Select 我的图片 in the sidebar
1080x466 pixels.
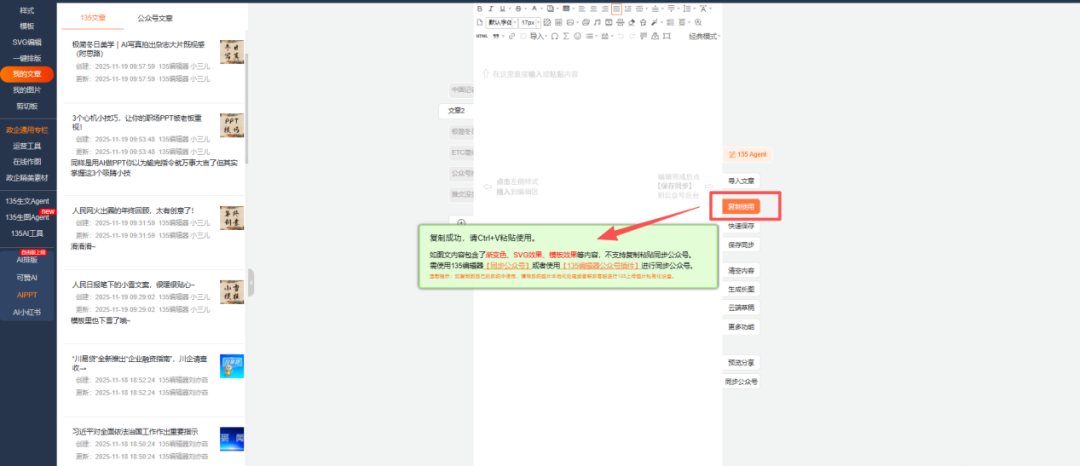[27, 90]
